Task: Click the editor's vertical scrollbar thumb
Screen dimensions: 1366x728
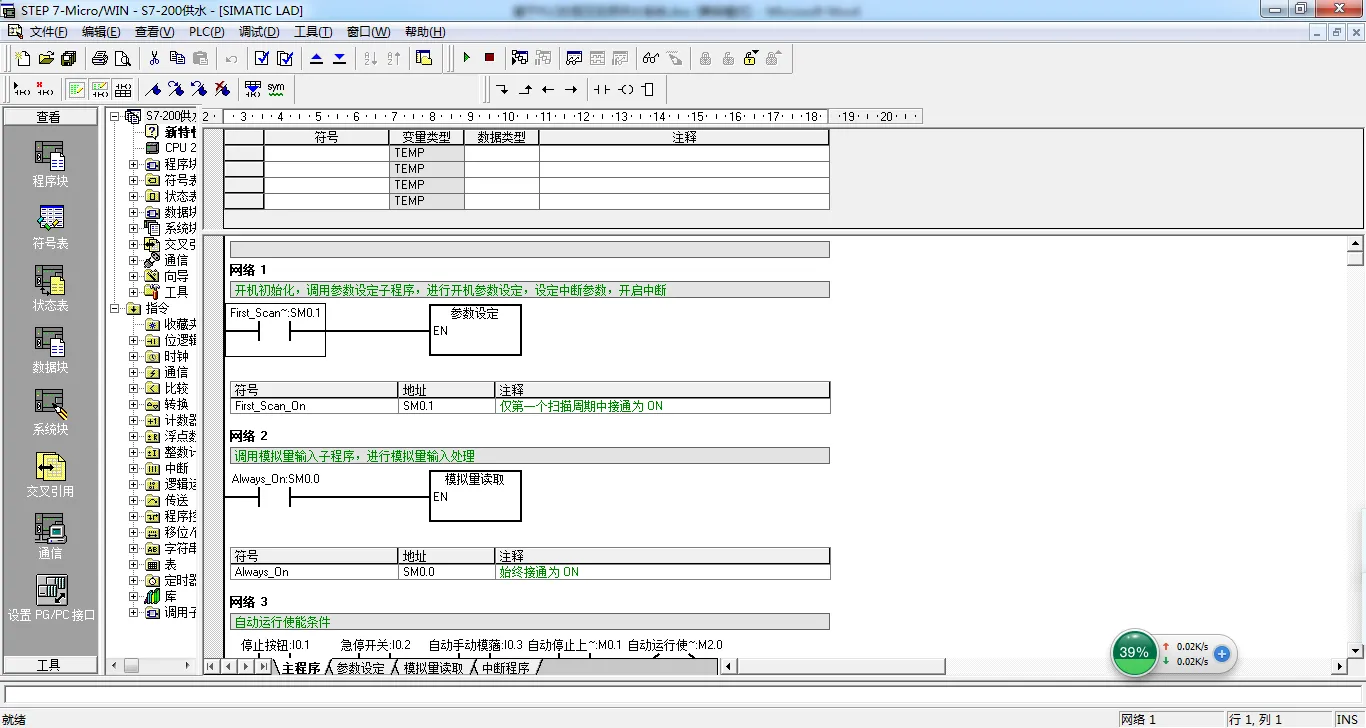Action: coord(1356,258)
